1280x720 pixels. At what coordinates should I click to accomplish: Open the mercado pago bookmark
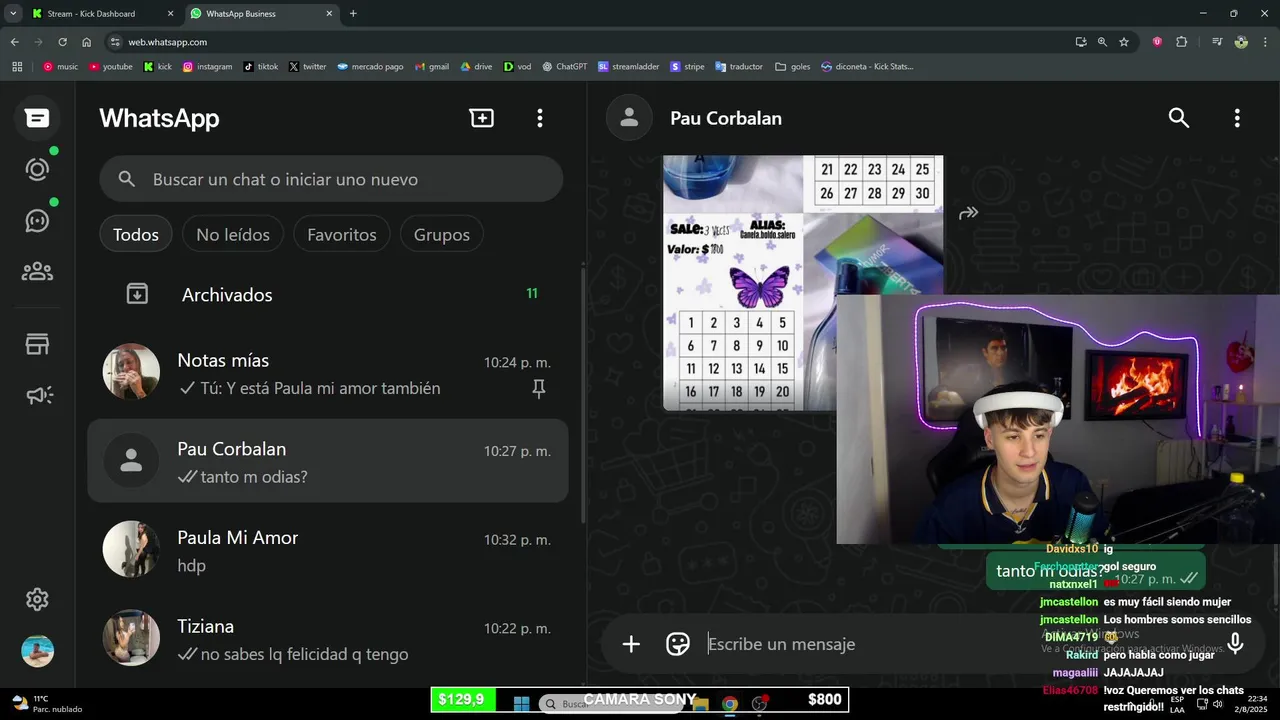(x=370, y=67)
